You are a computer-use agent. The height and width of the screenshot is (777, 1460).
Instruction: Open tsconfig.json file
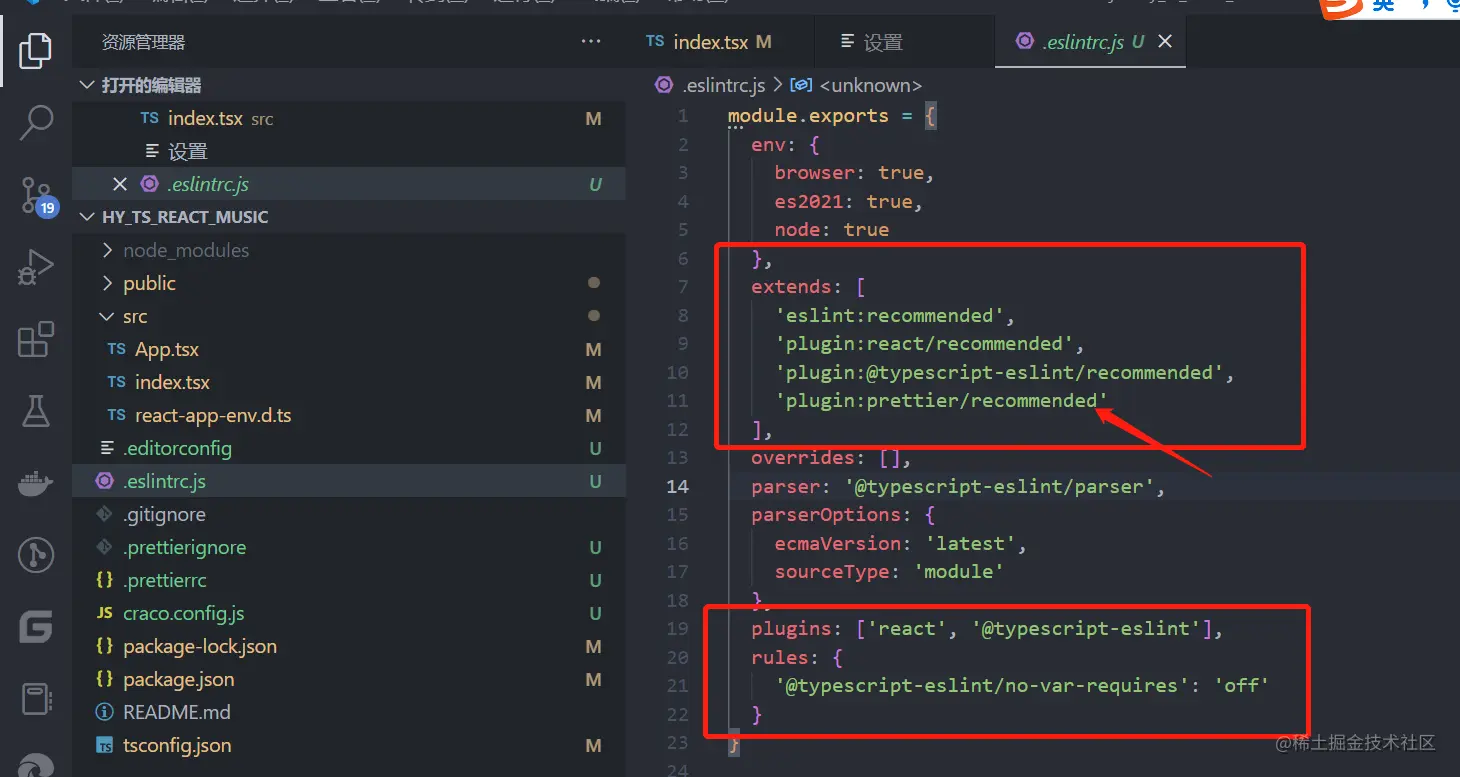click(349, 745)
